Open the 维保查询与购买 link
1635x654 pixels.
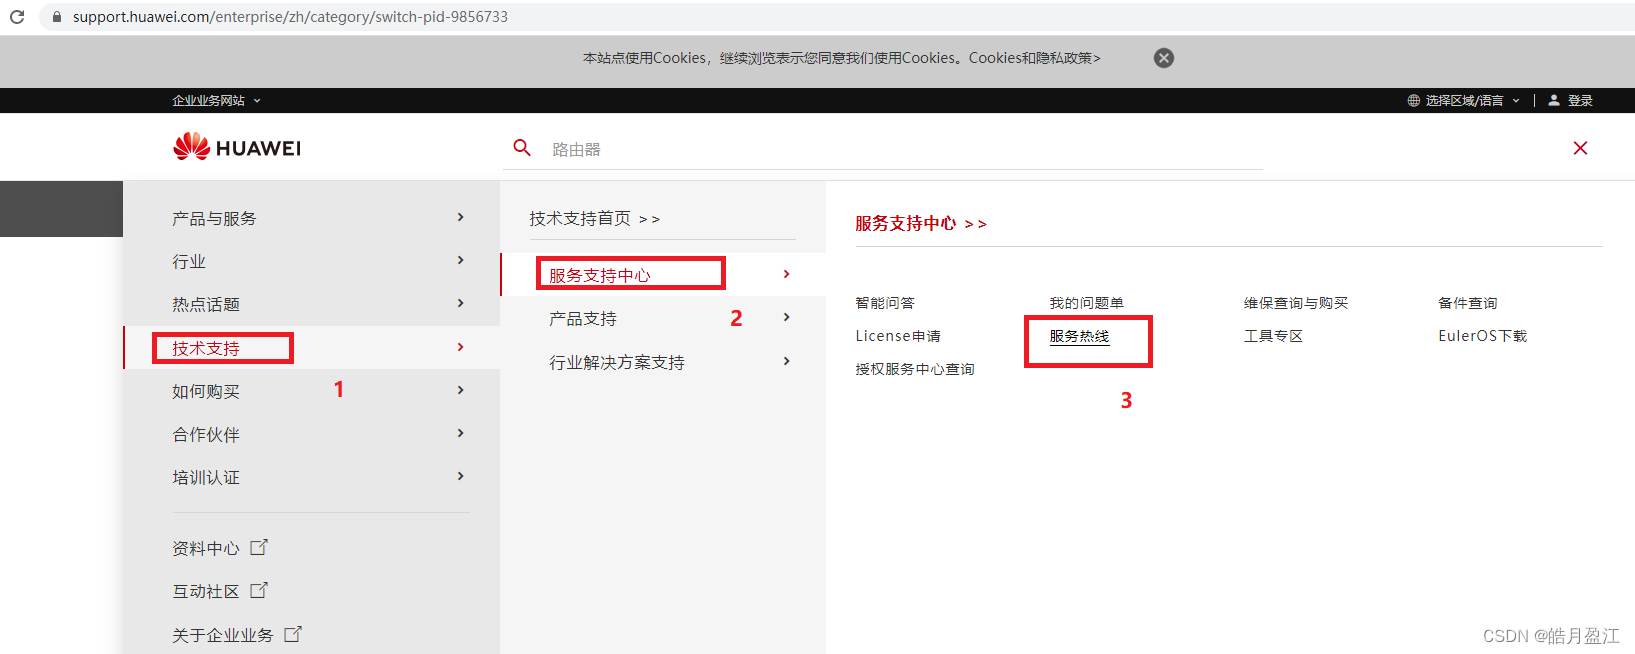point(1296,303)
